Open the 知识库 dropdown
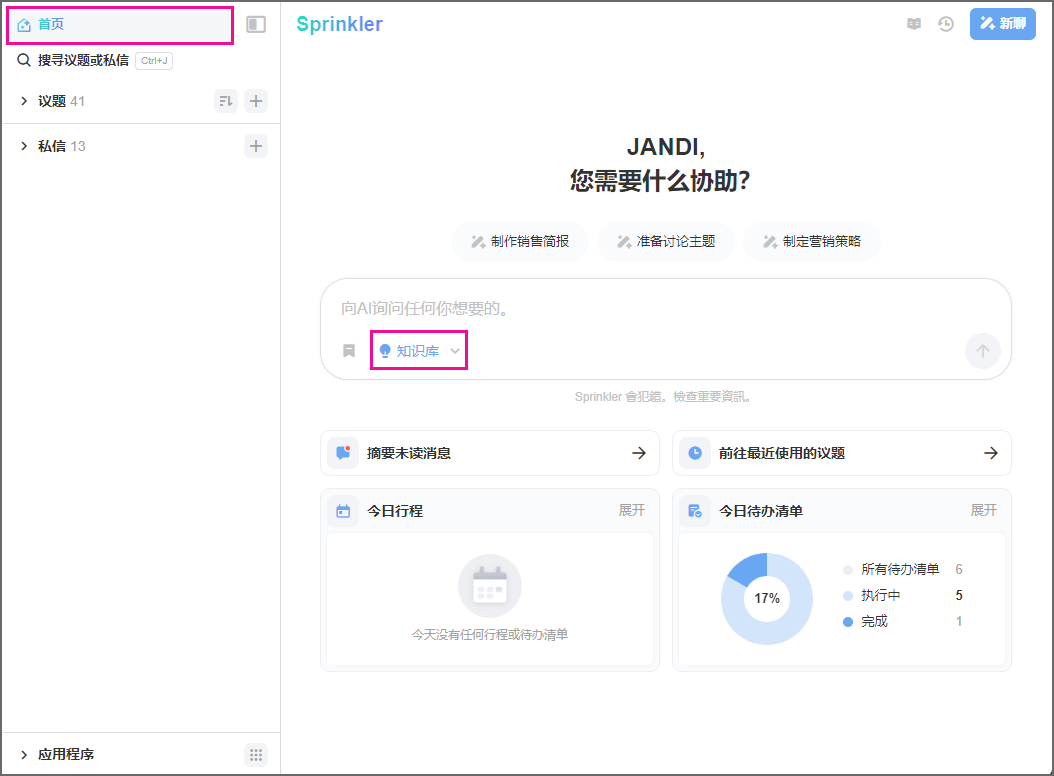Viewport: 1054px width, 776px height. pyautogui.click(x=419, y=350)
